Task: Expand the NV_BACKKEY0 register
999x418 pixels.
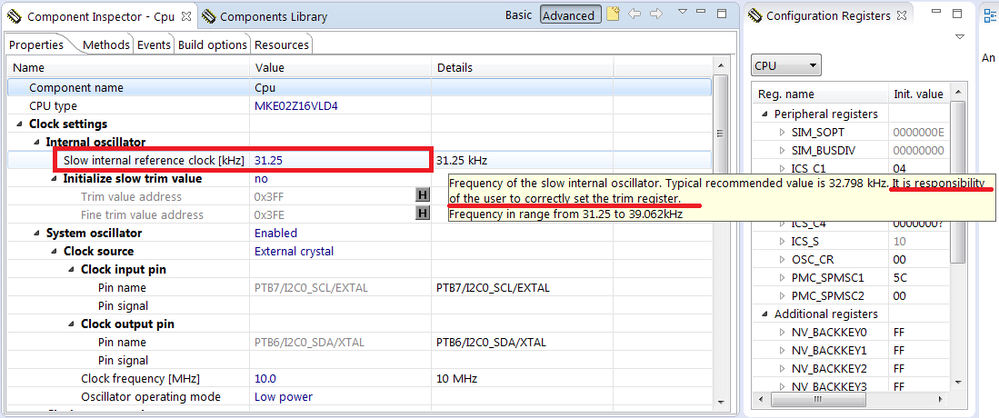Action: tap(782, 333)
